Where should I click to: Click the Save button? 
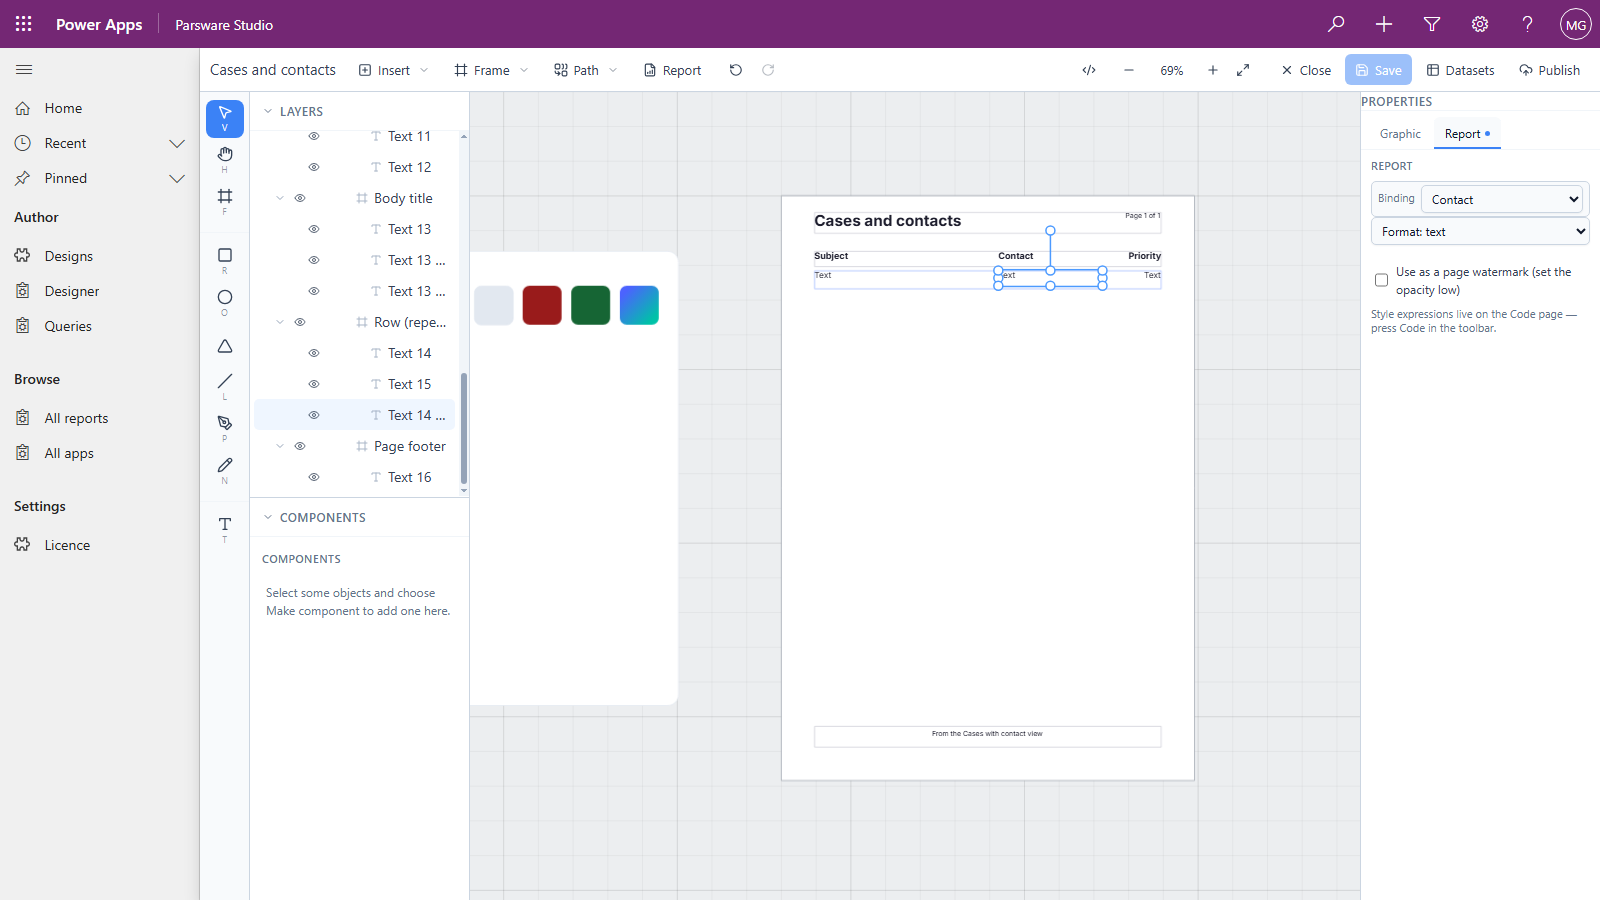click(x=1378, y=70)
